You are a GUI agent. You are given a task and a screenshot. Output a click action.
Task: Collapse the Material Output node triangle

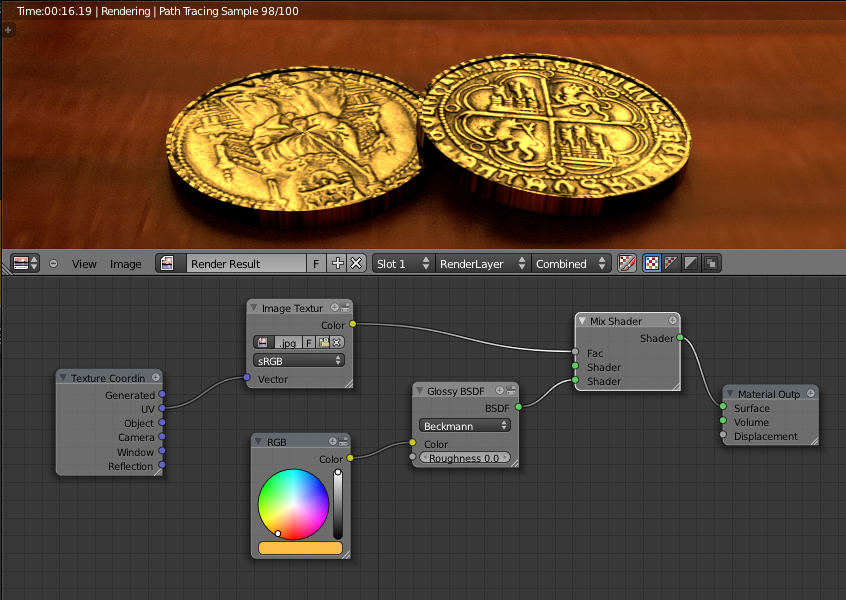730,393
